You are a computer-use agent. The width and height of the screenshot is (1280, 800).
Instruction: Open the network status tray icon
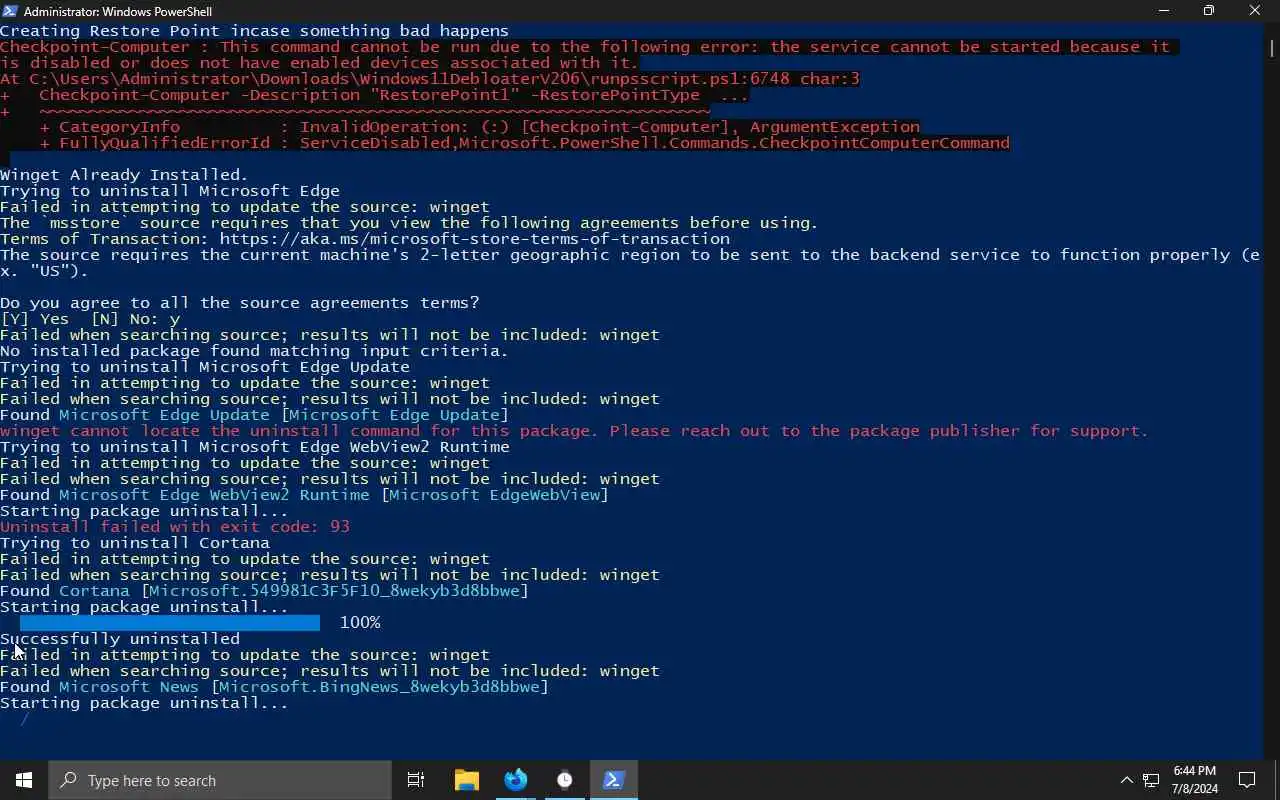click(1151, 780)
